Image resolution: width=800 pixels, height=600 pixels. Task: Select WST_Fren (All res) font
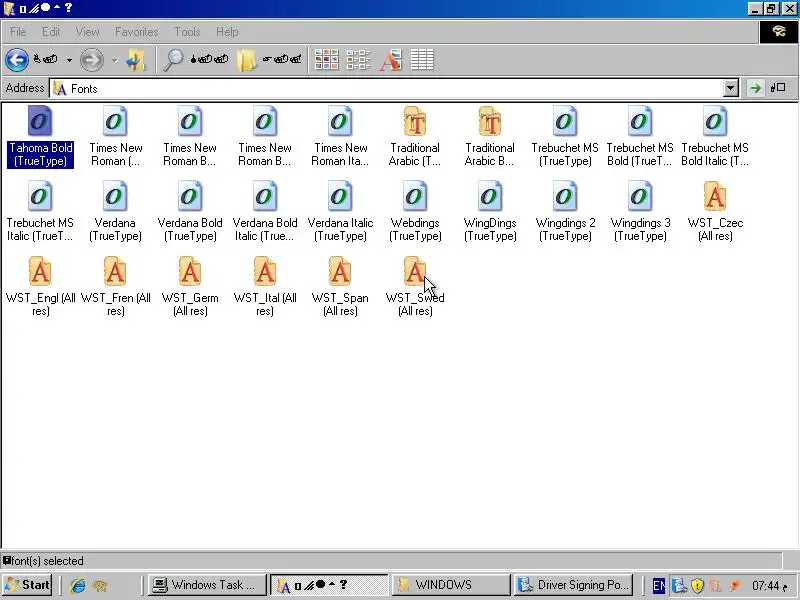115,286
